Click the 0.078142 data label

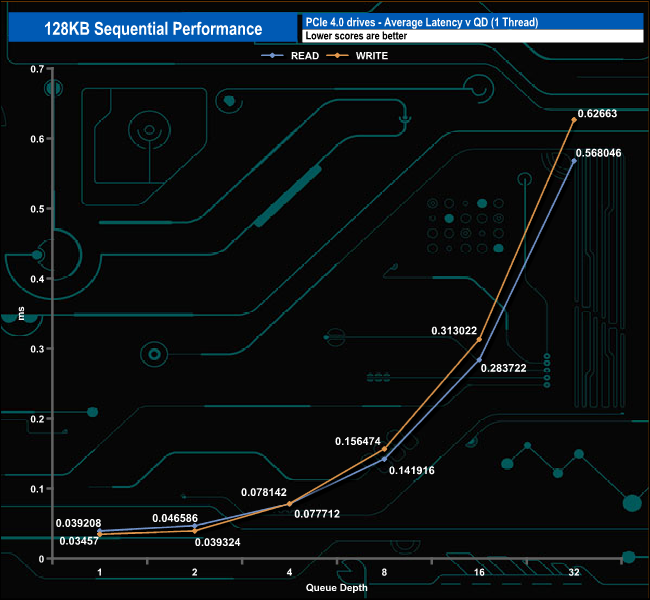click(x=264, y=492)
